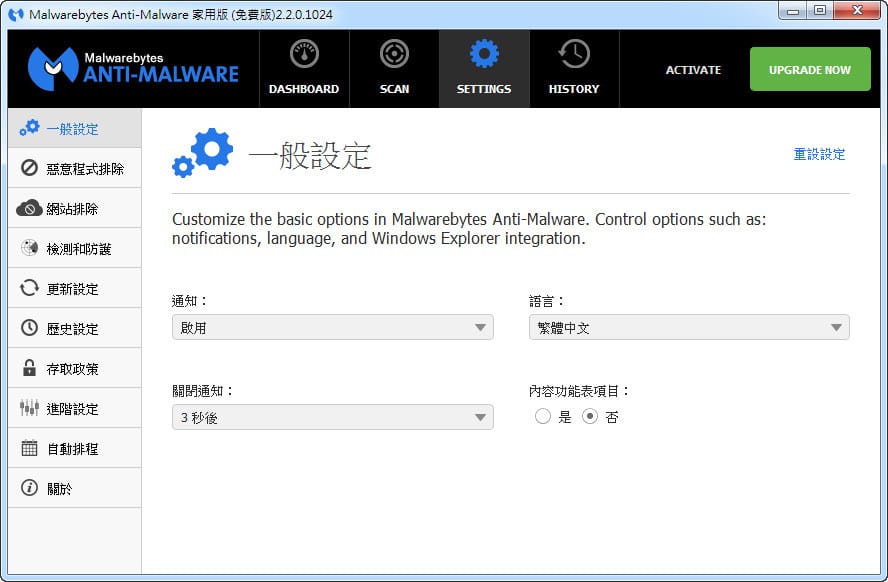Open 關於 page in sidebar
The image size is (888, 582).
[x=75, y=487]
